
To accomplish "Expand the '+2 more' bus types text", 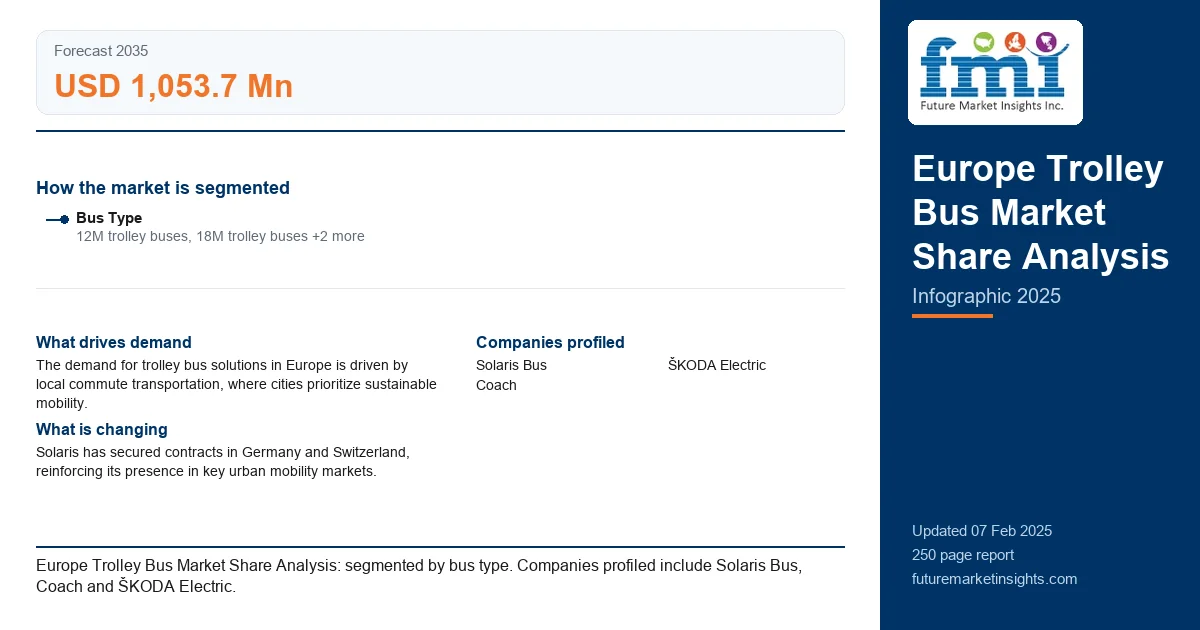I will (338, 237).
